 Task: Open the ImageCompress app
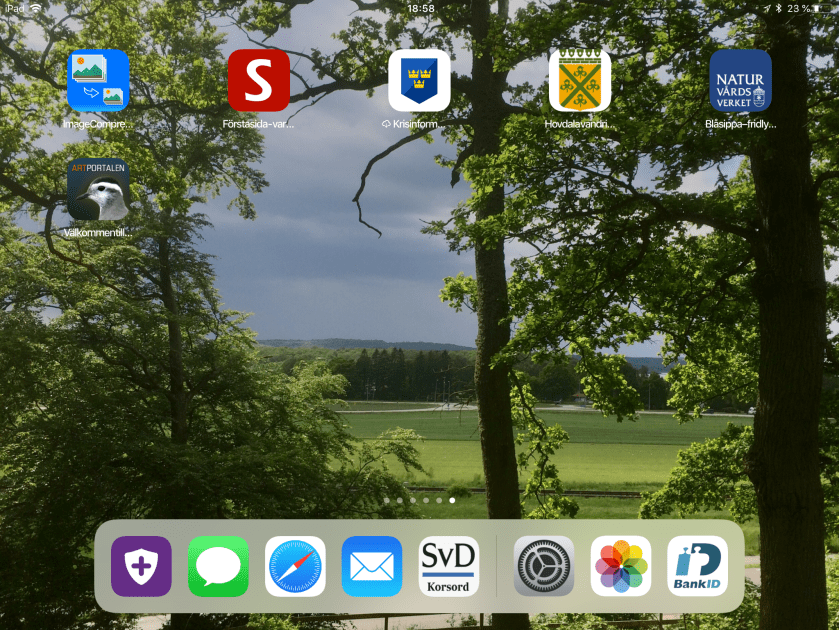98,80
